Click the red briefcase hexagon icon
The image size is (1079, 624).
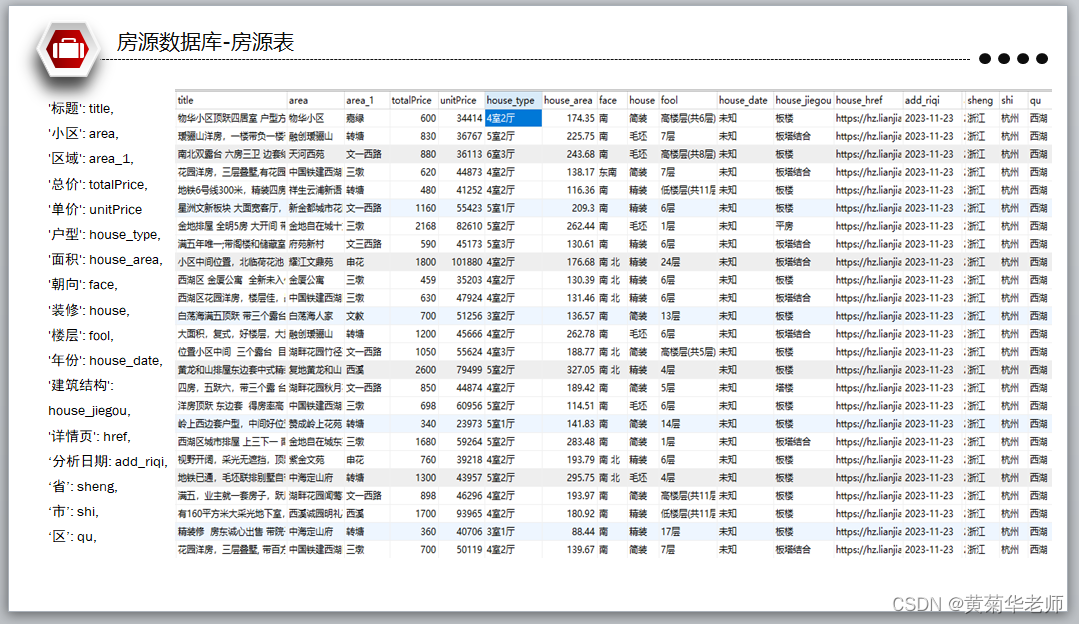67,49
